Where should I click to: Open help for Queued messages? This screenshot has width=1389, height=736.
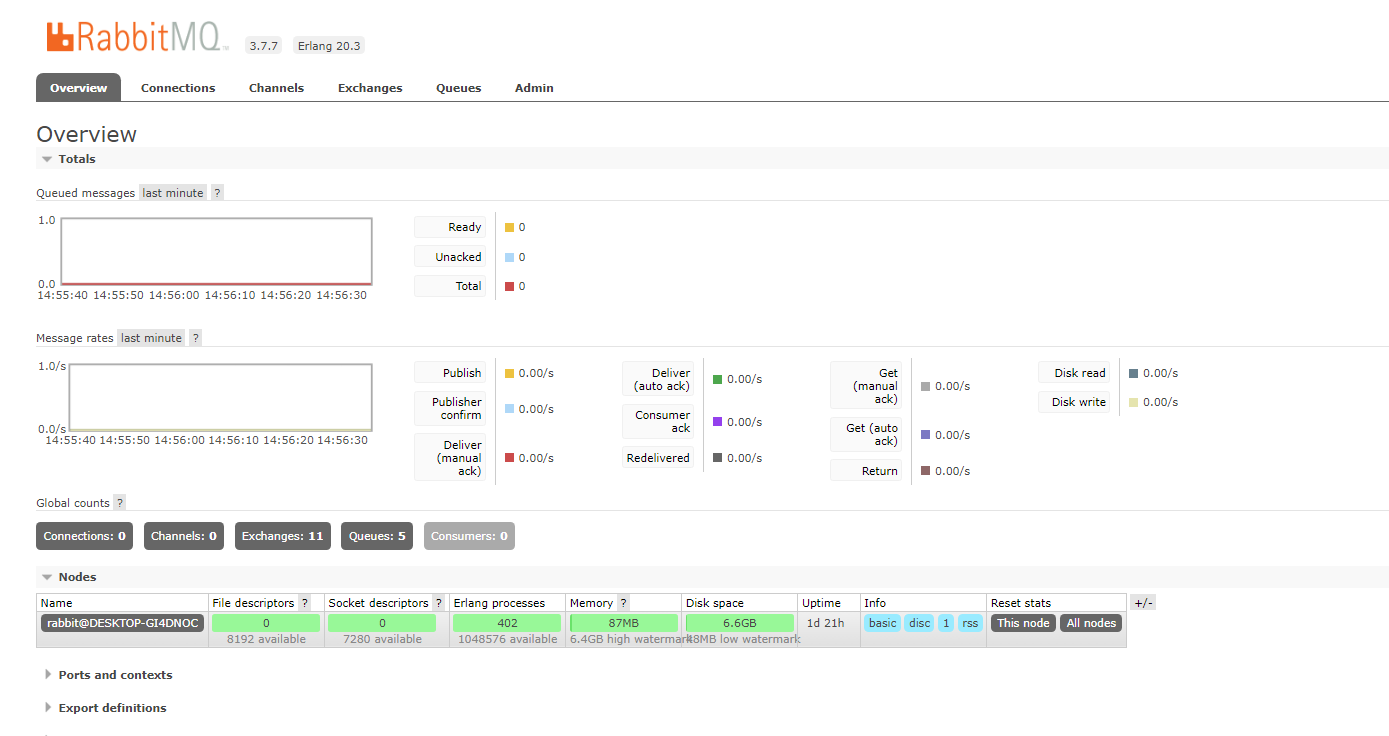point(217,192)
